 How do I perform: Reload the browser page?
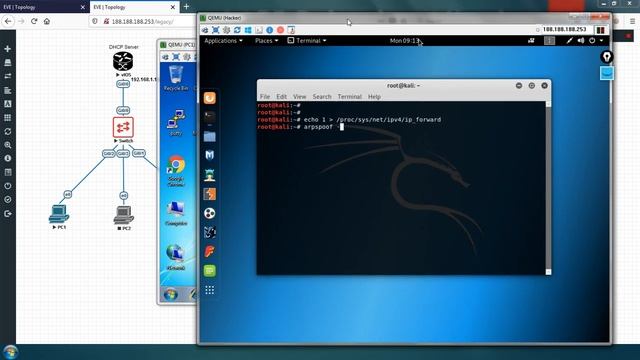pyautogui.click(x=34, y=21)
